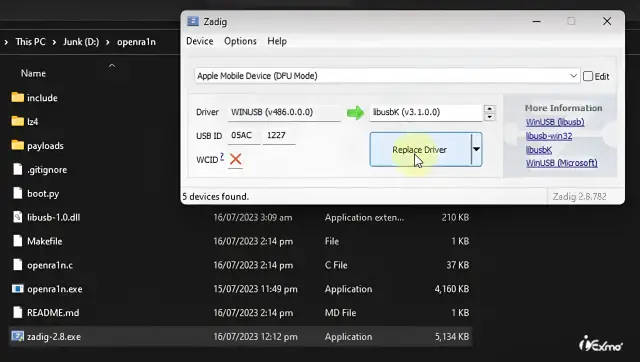
Task: Open the Device menu
Action: [200, 41]
